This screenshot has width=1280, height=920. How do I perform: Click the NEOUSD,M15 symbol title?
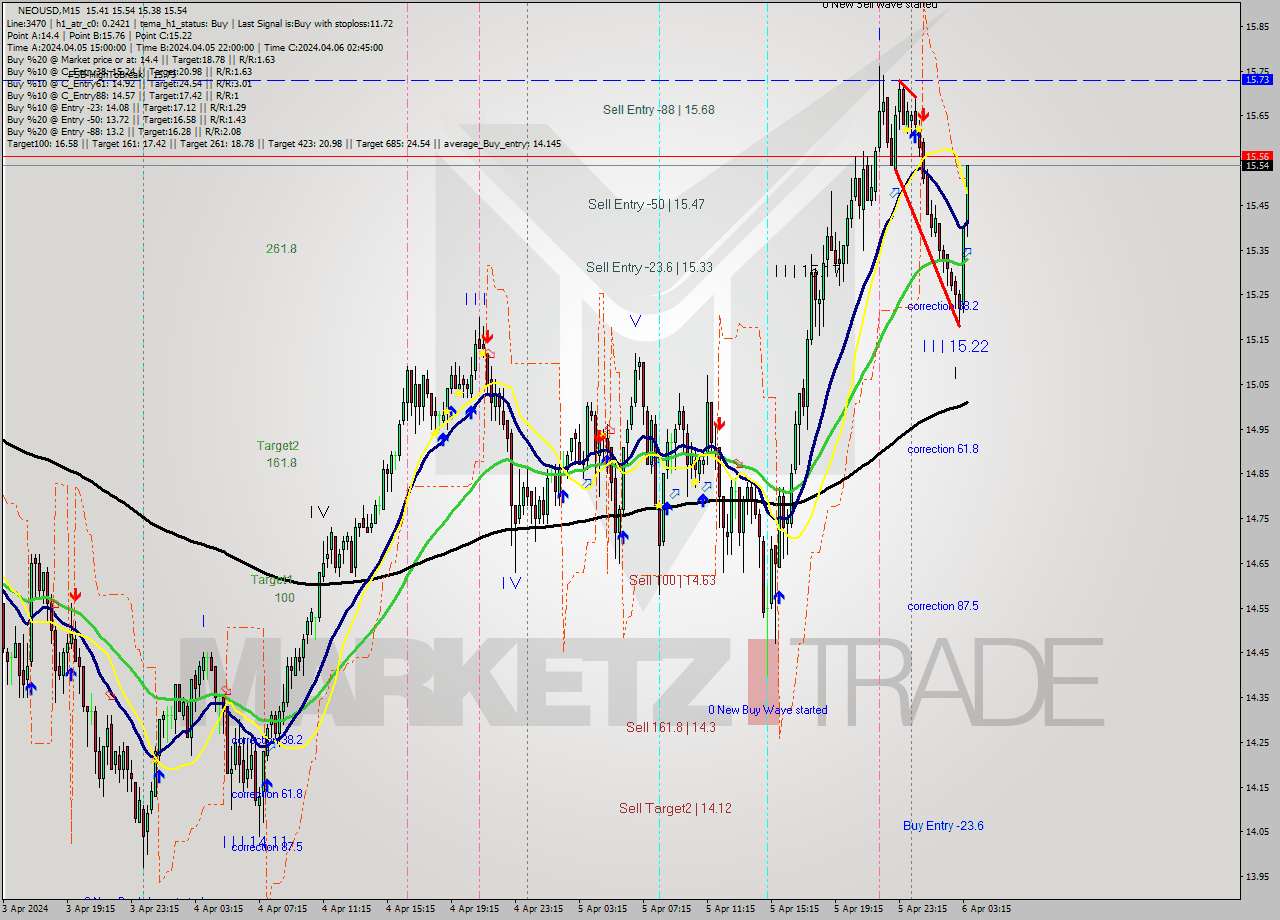(x=50, y=10)
